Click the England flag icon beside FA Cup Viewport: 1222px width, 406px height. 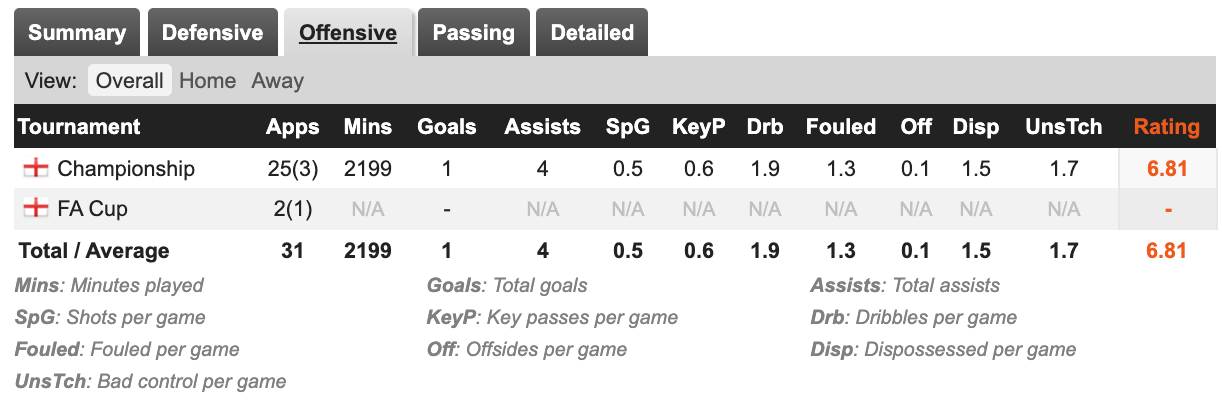click(x=35, y=209)
